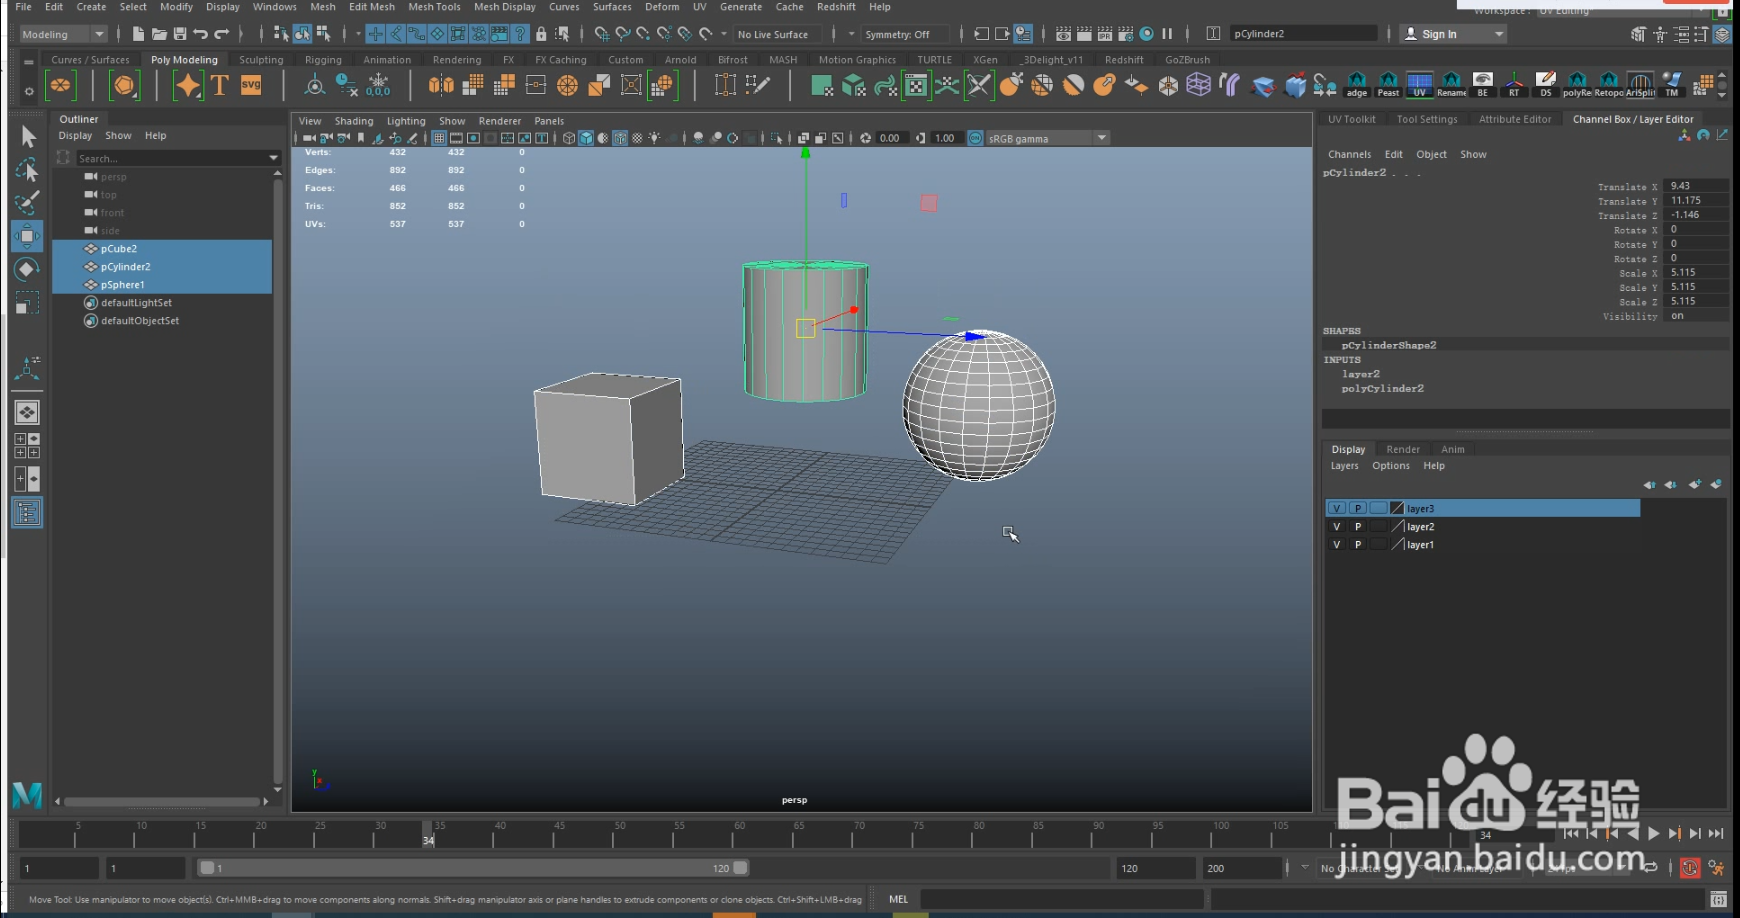The width and height of the screenshot is (1740, 918).
Task: Open the Mesh Tools menu
Action: click(x=434, y=7)
